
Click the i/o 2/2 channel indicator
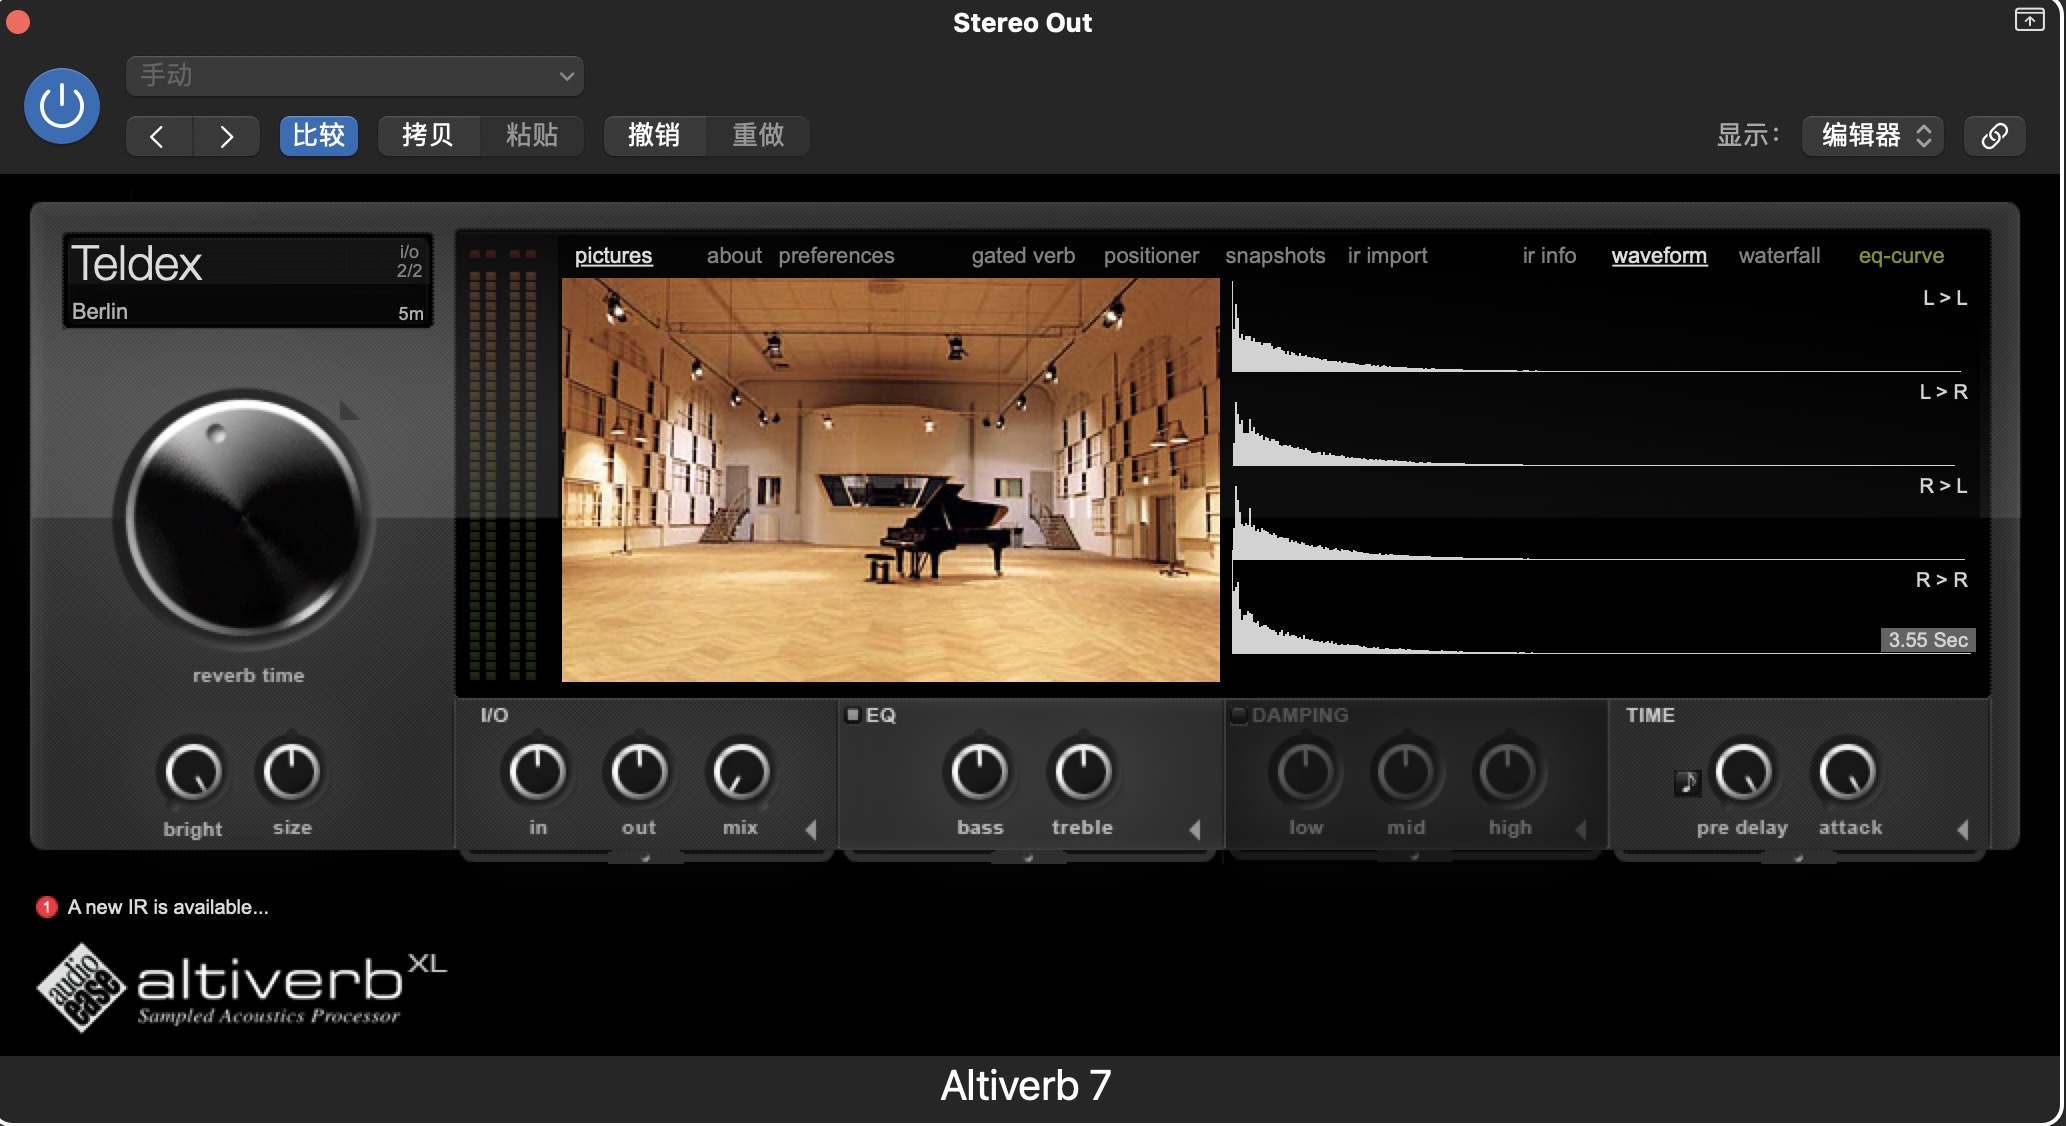click(409, 261)
